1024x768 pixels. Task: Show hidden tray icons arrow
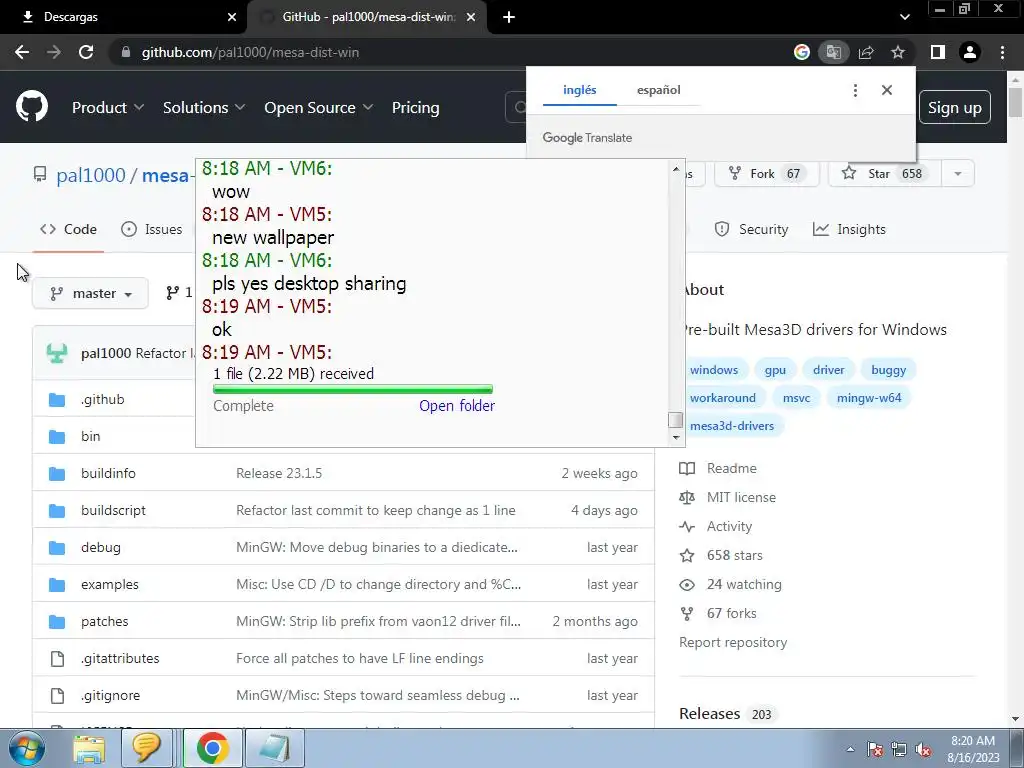click(x=850, y=750)
